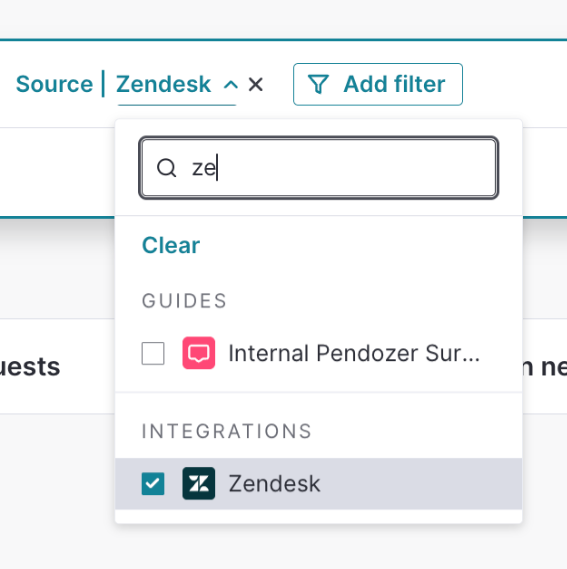Click the partially visible "n ne" column header
567x569 pixels.
(545, 367)
